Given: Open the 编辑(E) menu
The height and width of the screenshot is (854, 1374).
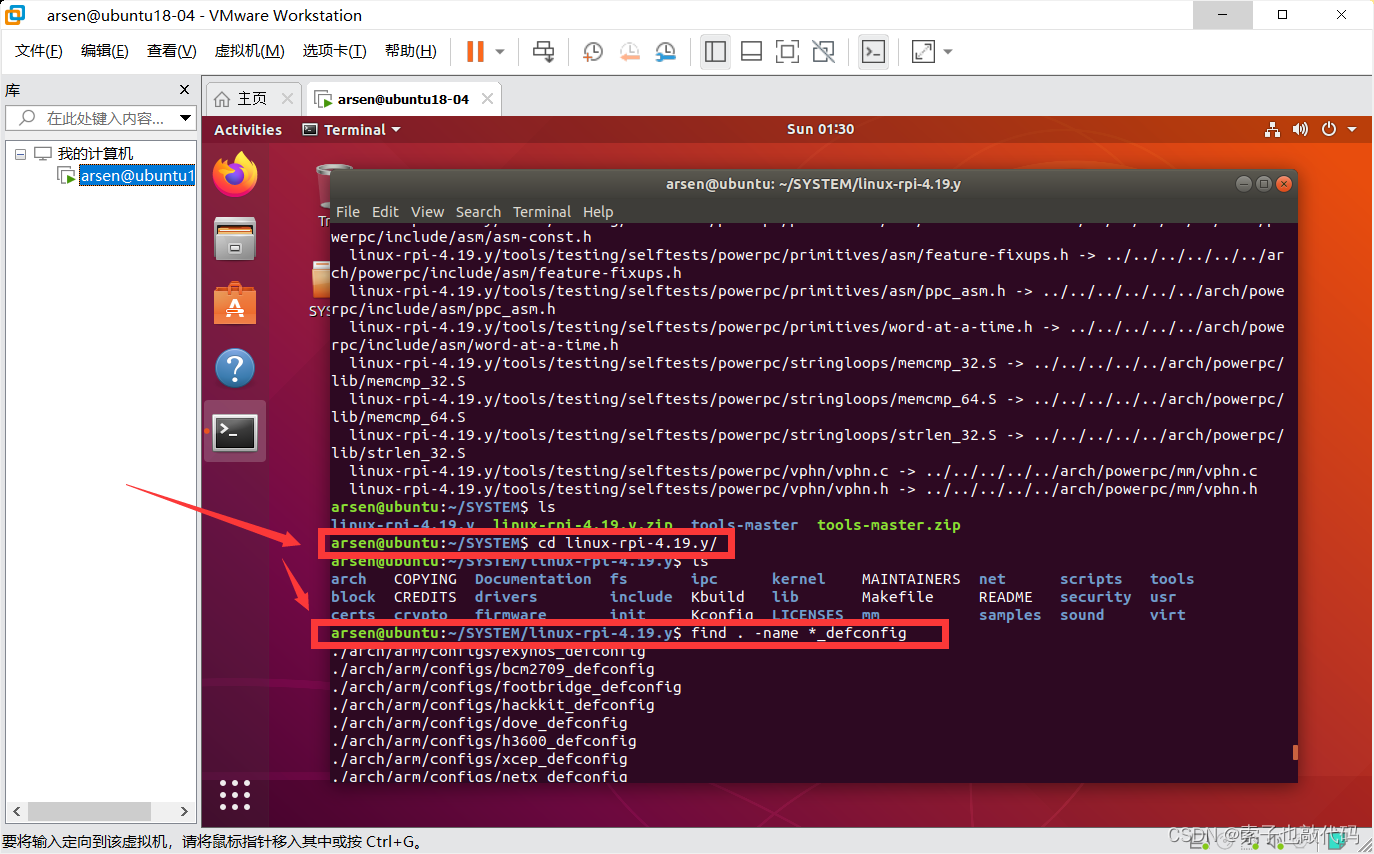Looking at the screenshot, I should point(105,51).
